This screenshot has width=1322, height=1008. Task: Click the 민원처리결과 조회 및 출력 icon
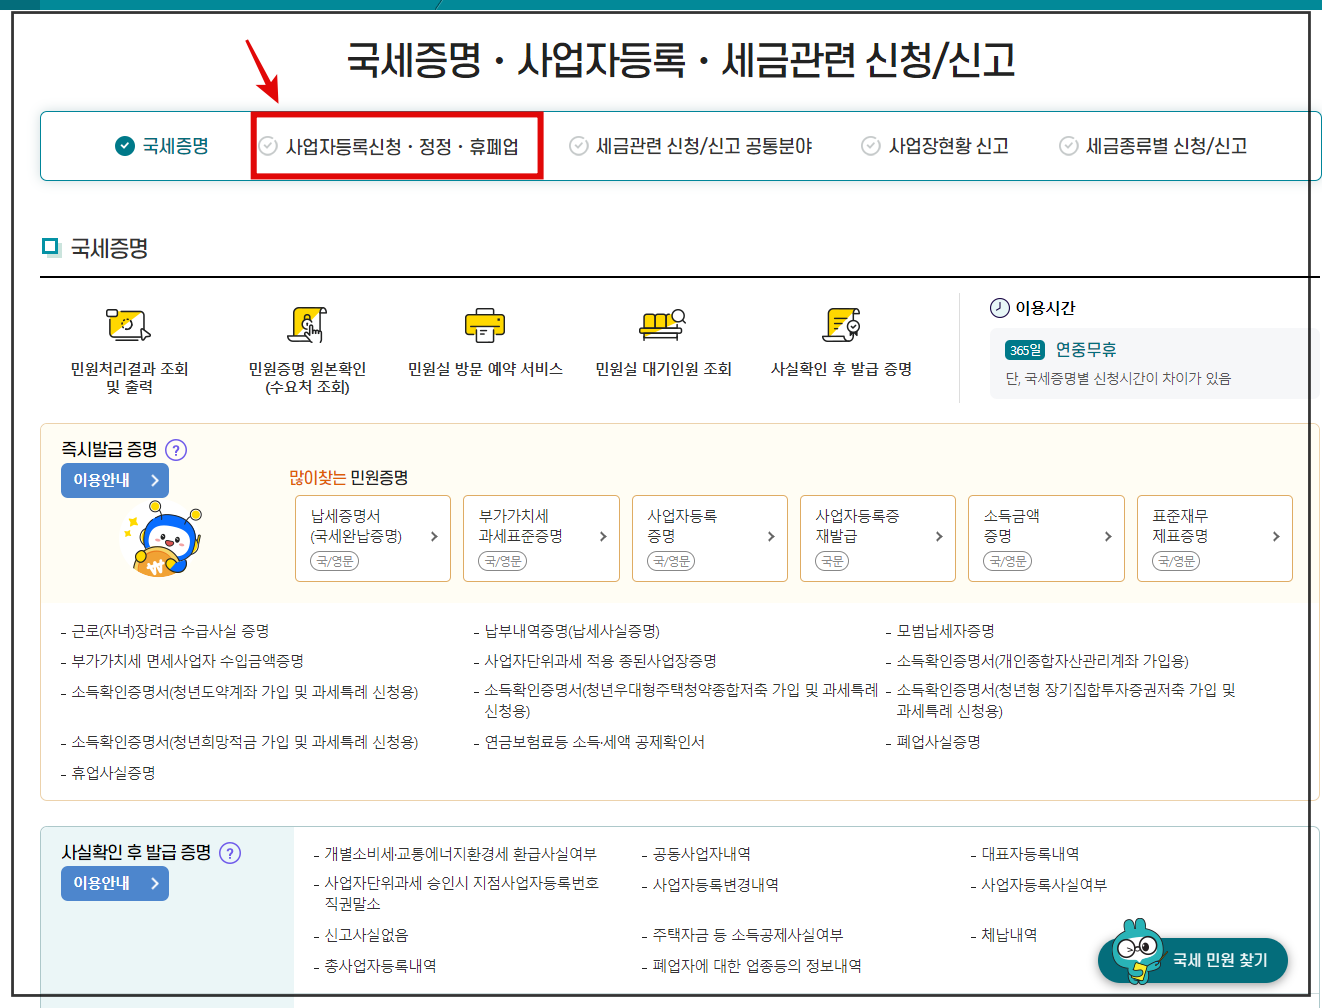[129, 325]
